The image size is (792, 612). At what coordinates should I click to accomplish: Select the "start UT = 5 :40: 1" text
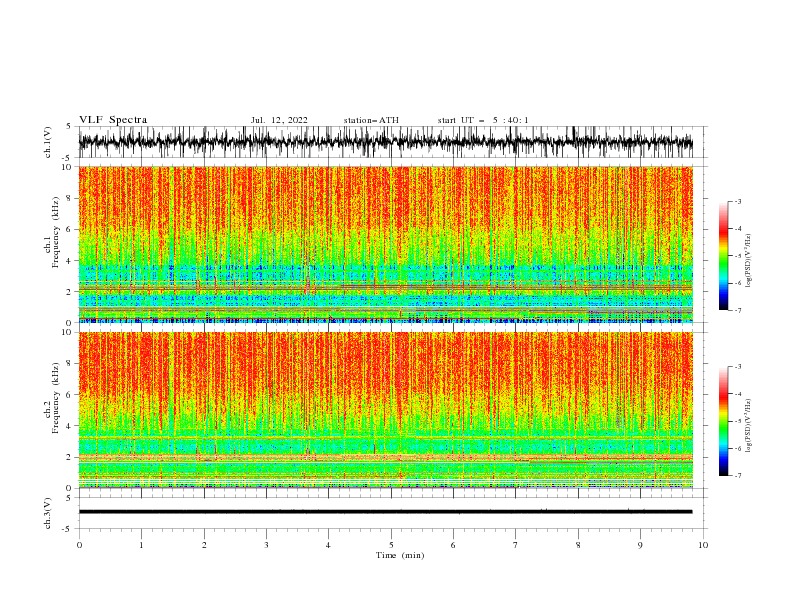pos(483,120)
